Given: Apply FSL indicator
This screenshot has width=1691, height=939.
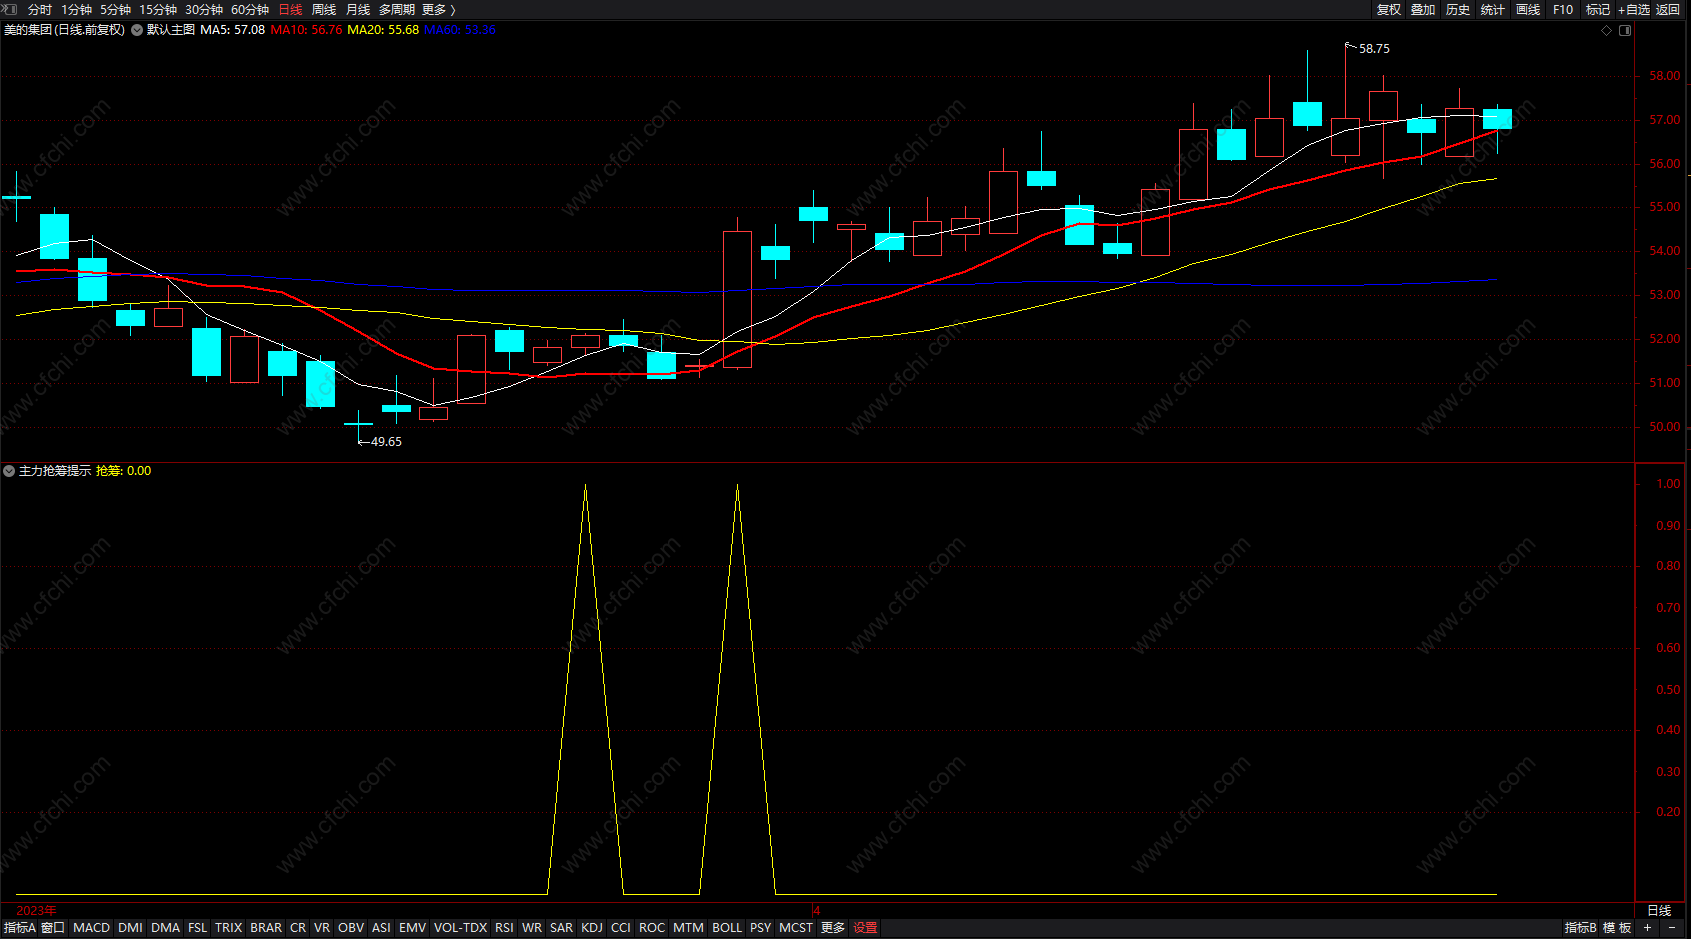Looking at the screenshot, I should (x=198, y=928).
